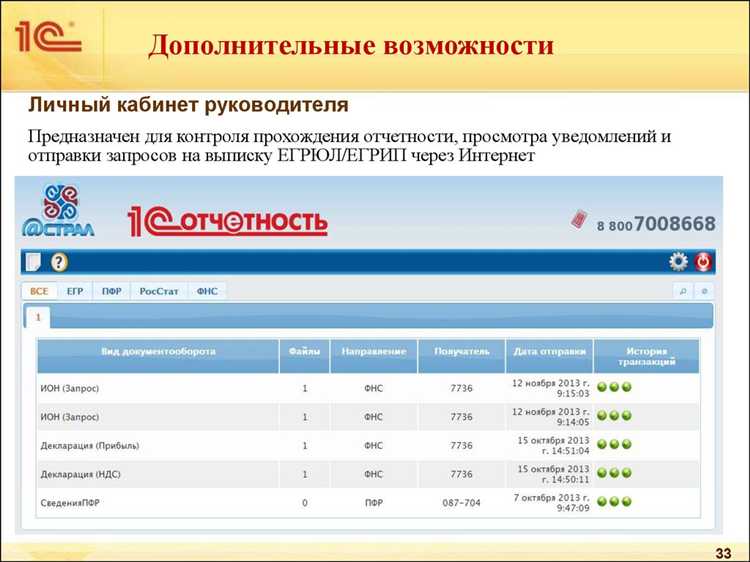
Task: Click the red power logout icon
Action: pos(704,262)
